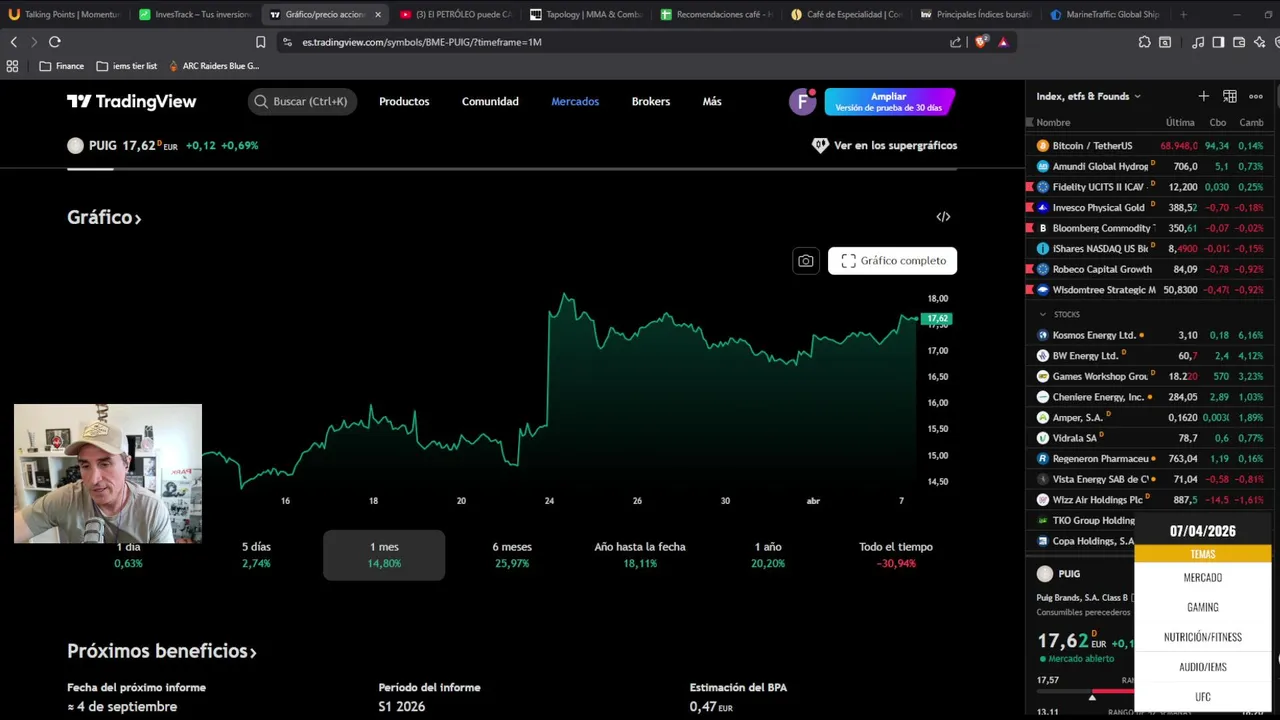Select Games Workshop Group row

pos(1149,377)
